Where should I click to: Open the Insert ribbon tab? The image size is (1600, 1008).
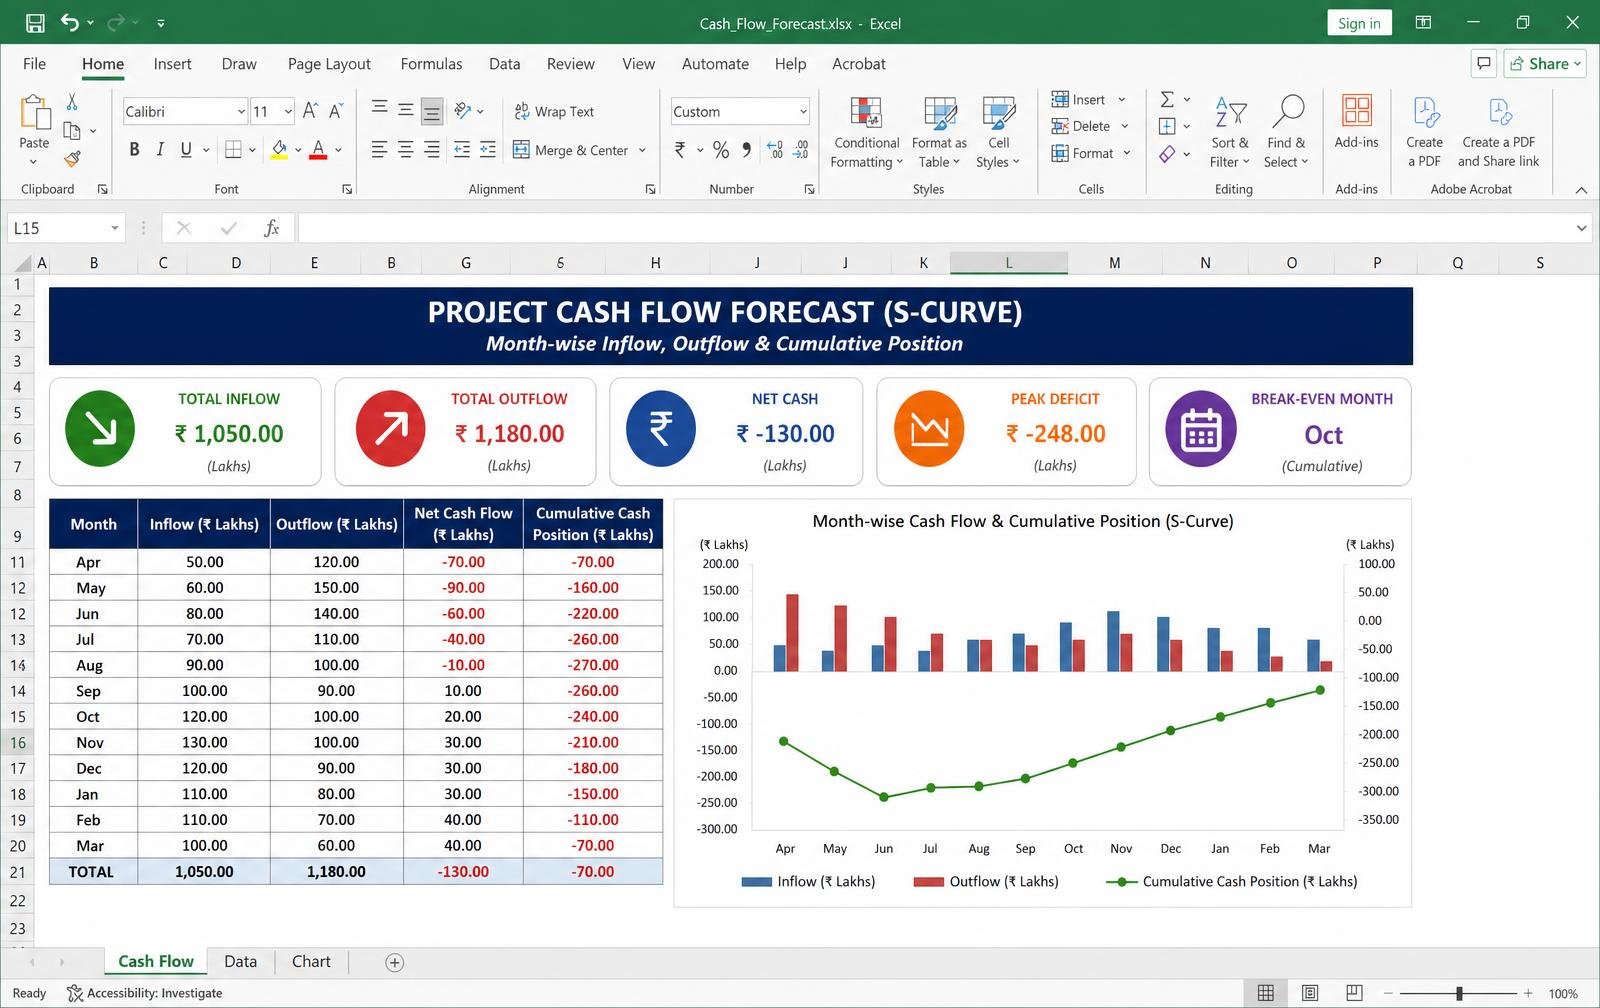point(172,64)
